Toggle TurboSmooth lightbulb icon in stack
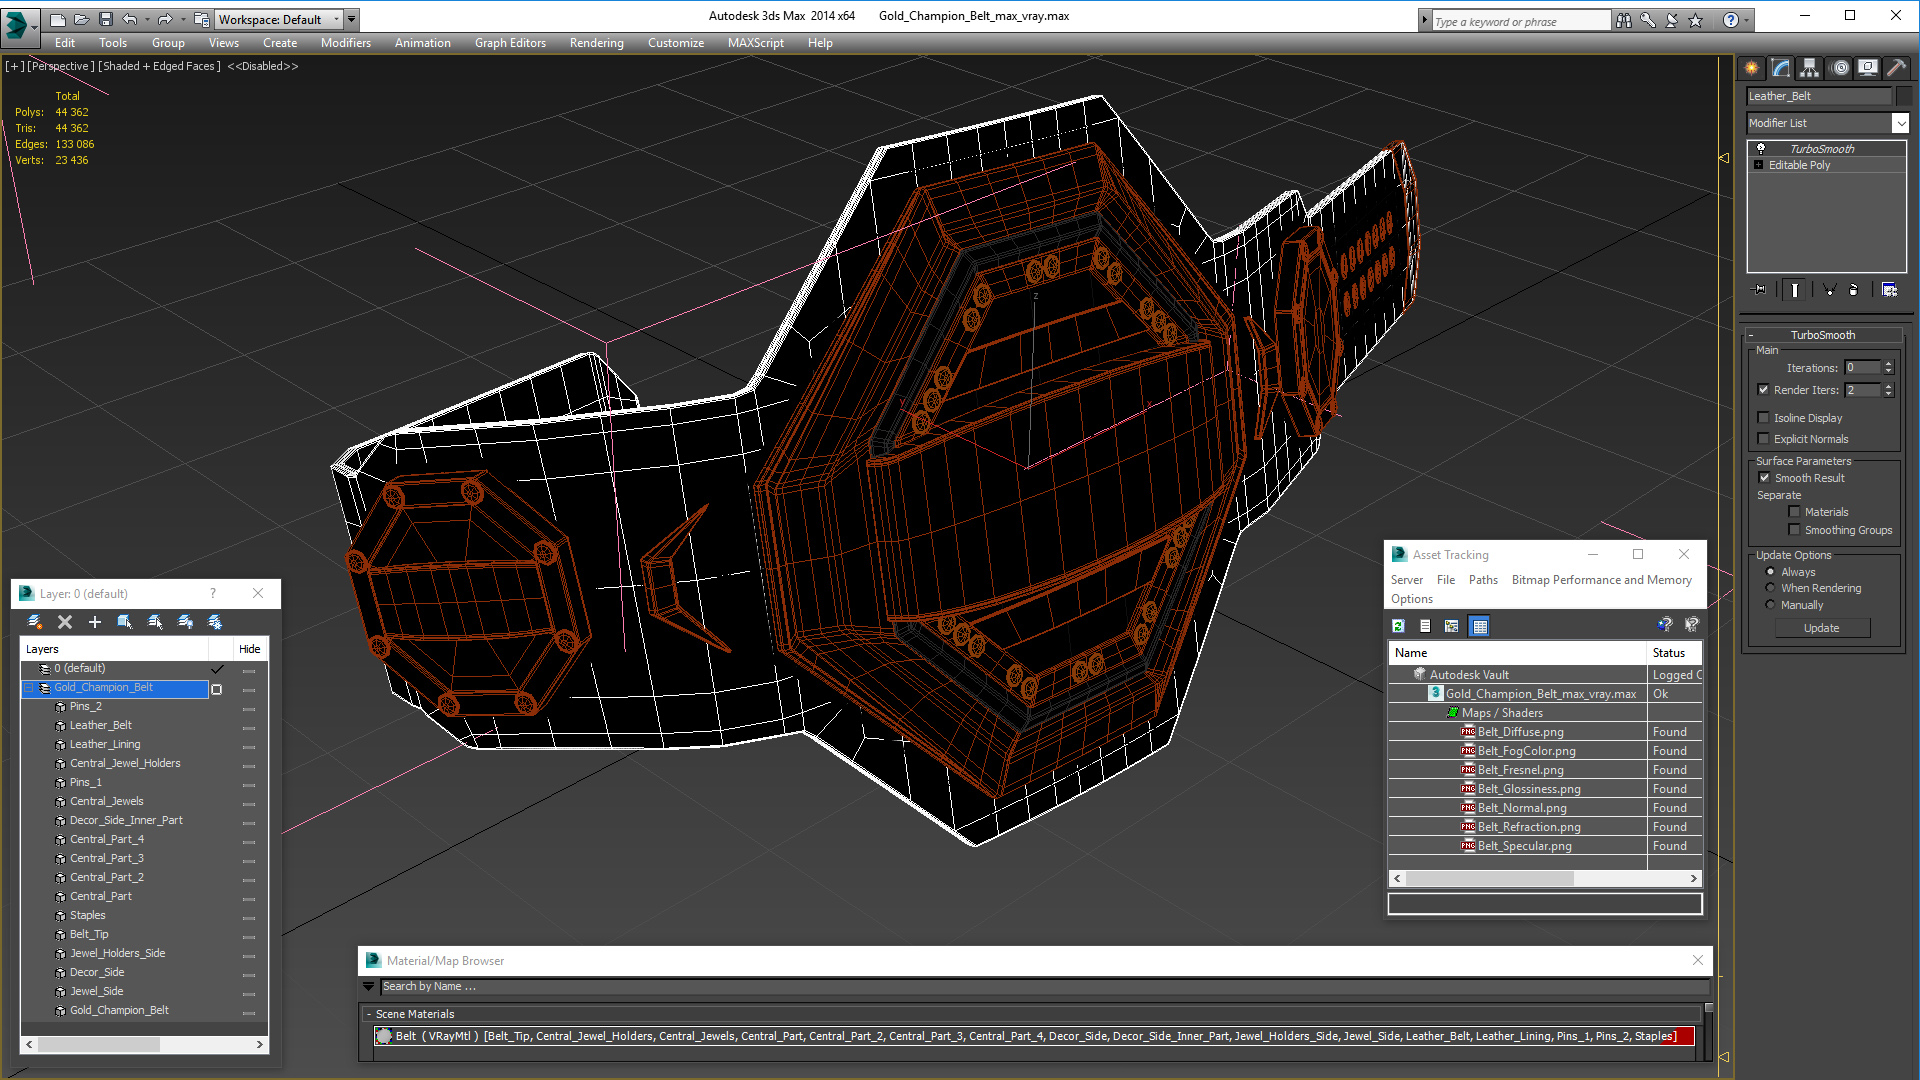Screen dimensions: 1920x1080 tap(1761, 148)
